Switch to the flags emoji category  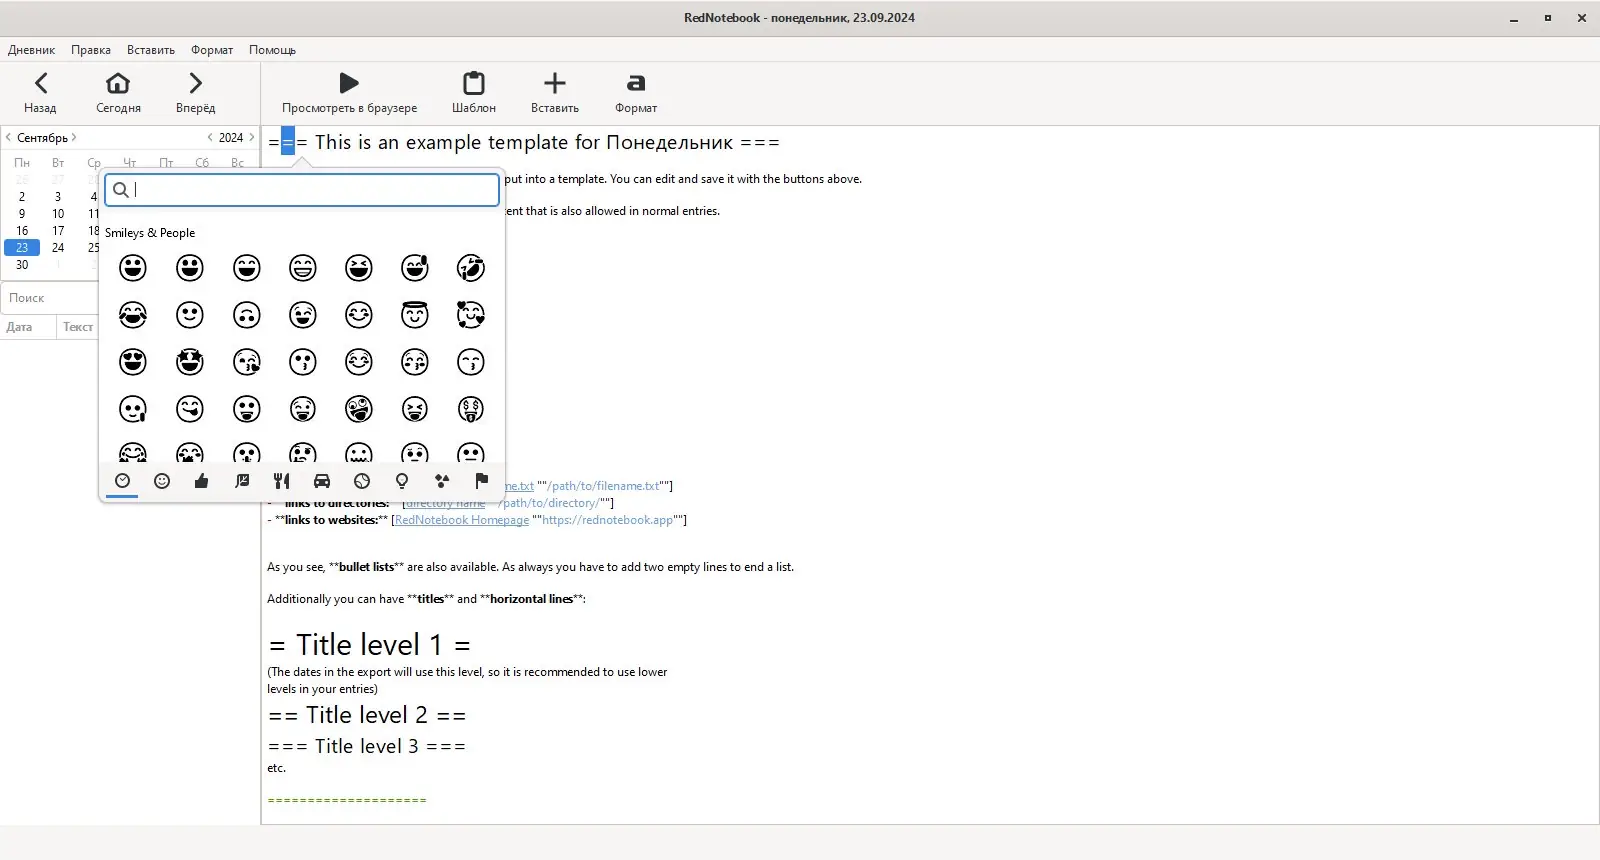[482, 481]
